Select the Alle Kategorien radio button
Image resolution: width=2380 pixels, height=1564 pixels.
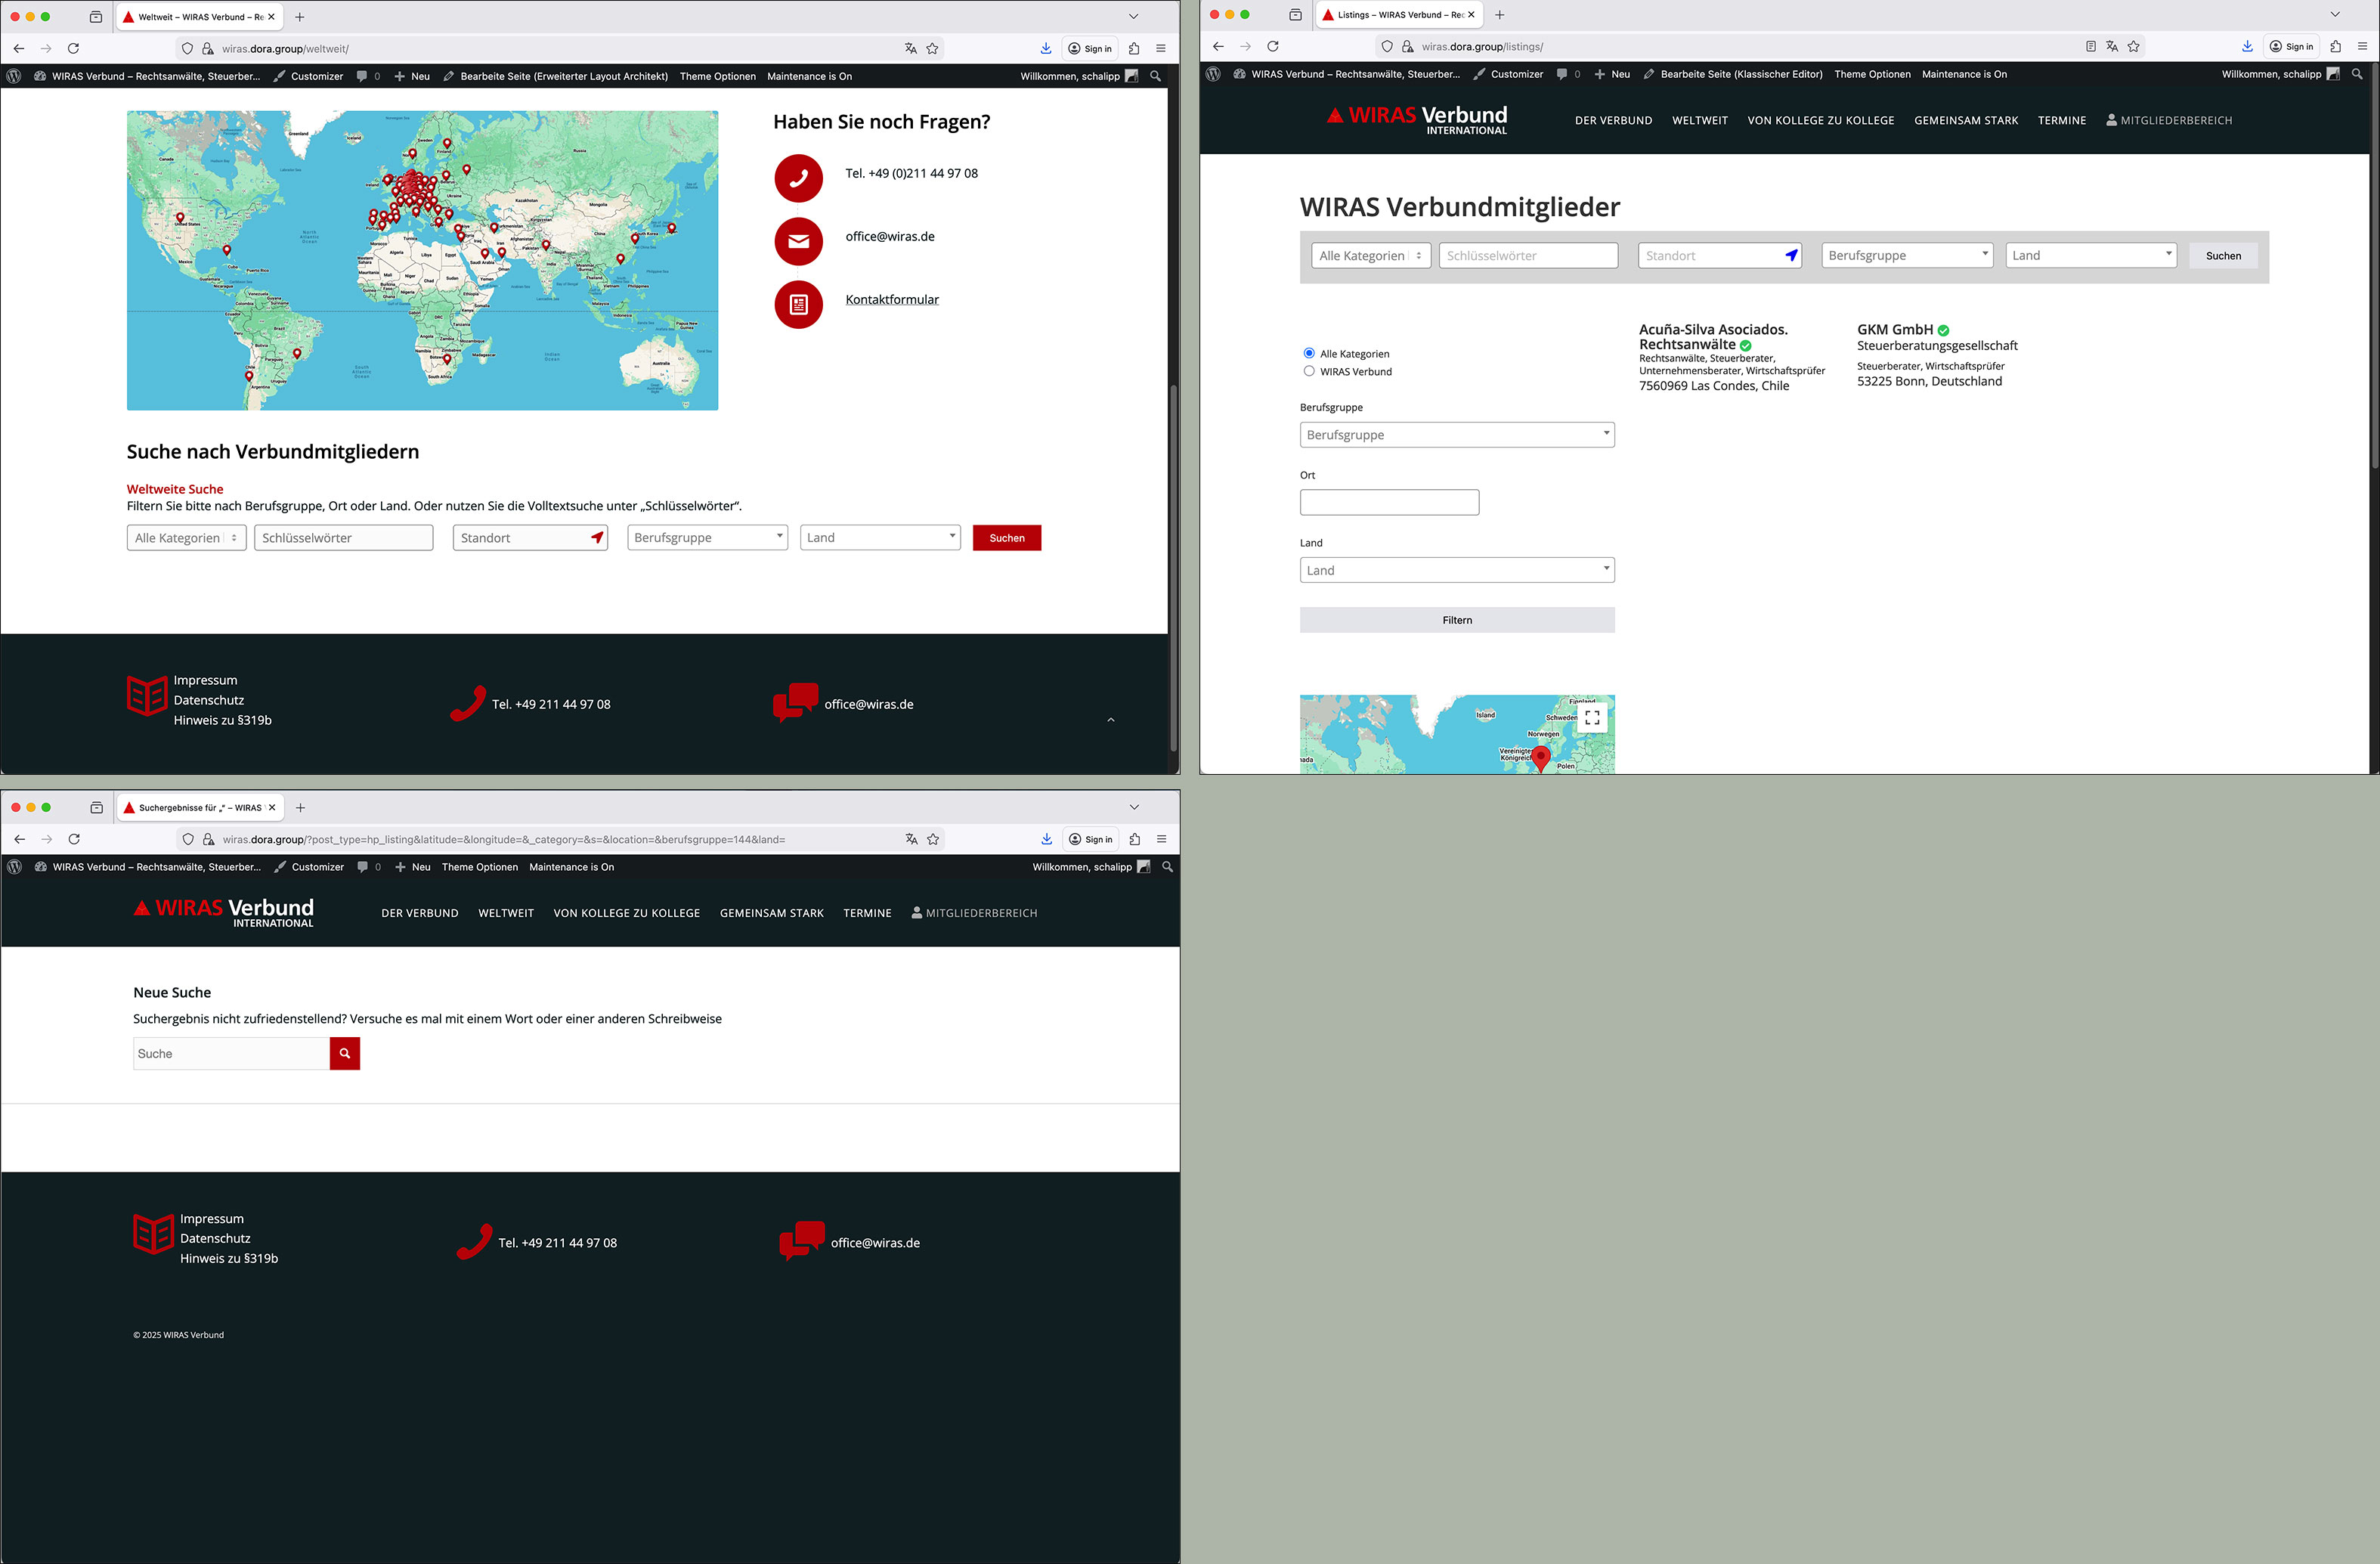1309,353
